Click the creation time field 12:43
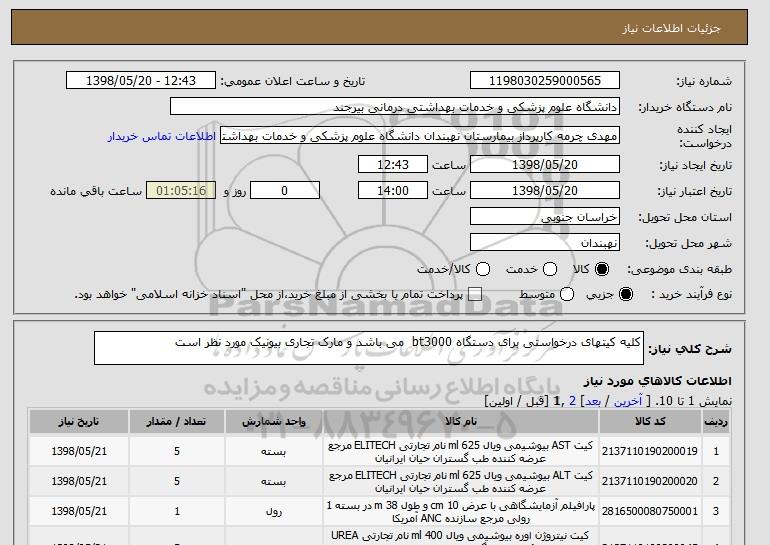 click(393, 164)
